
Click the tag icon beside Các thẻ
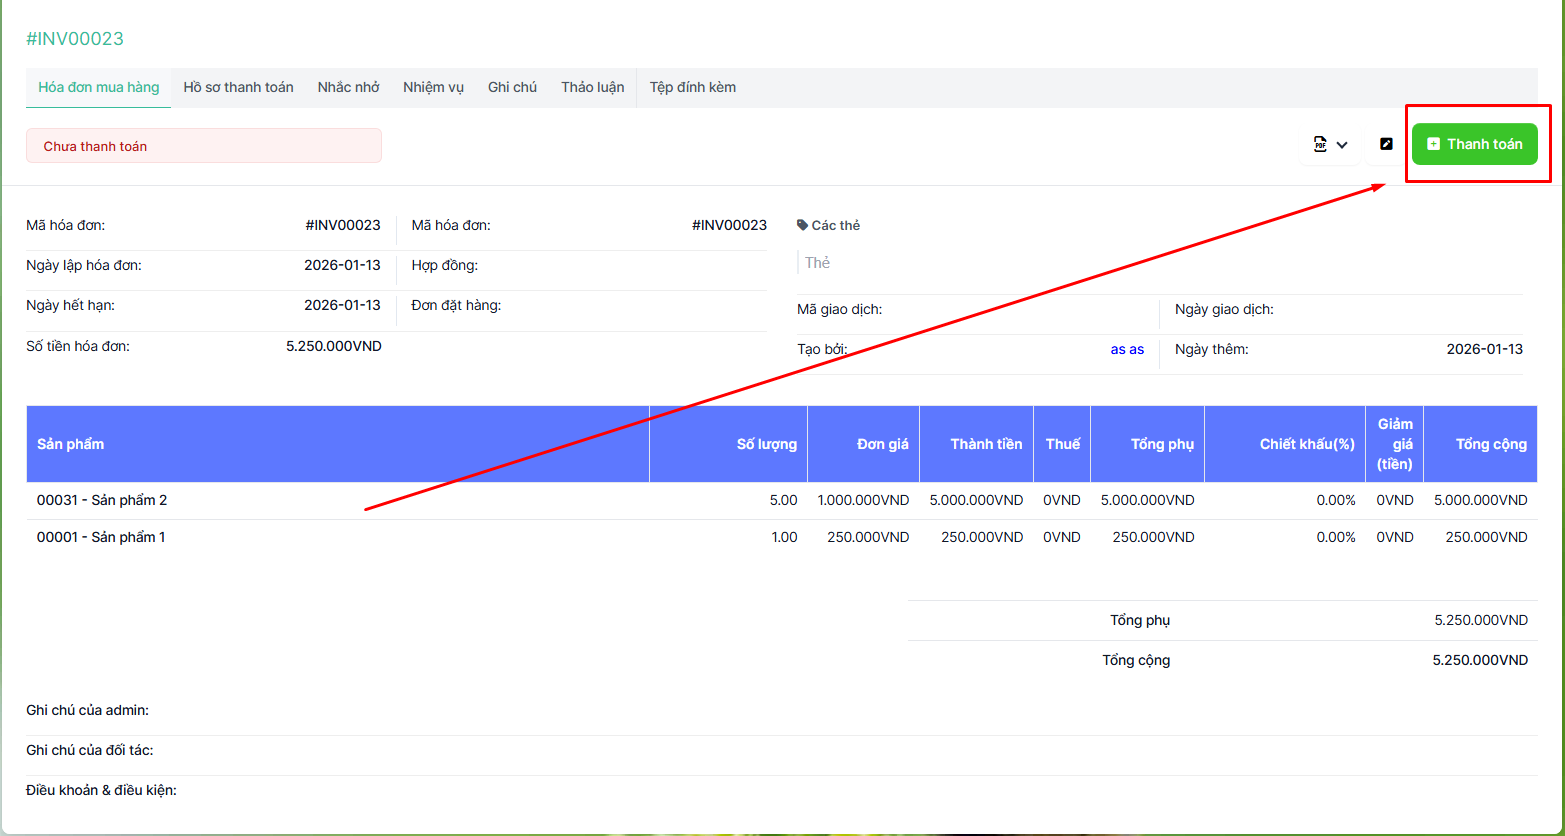pyautogui.click(x=802, y=226)
